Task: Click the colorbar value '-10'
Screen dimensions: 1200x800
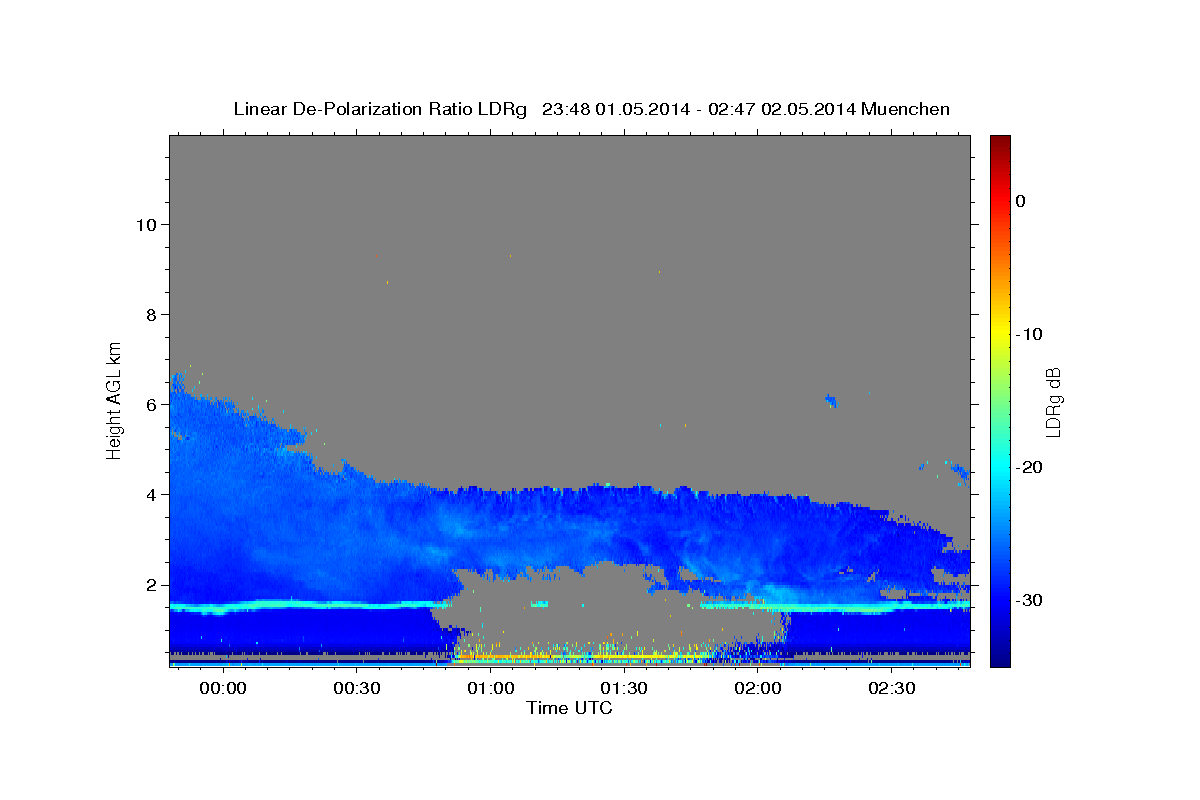Action: pos(1029,334)
